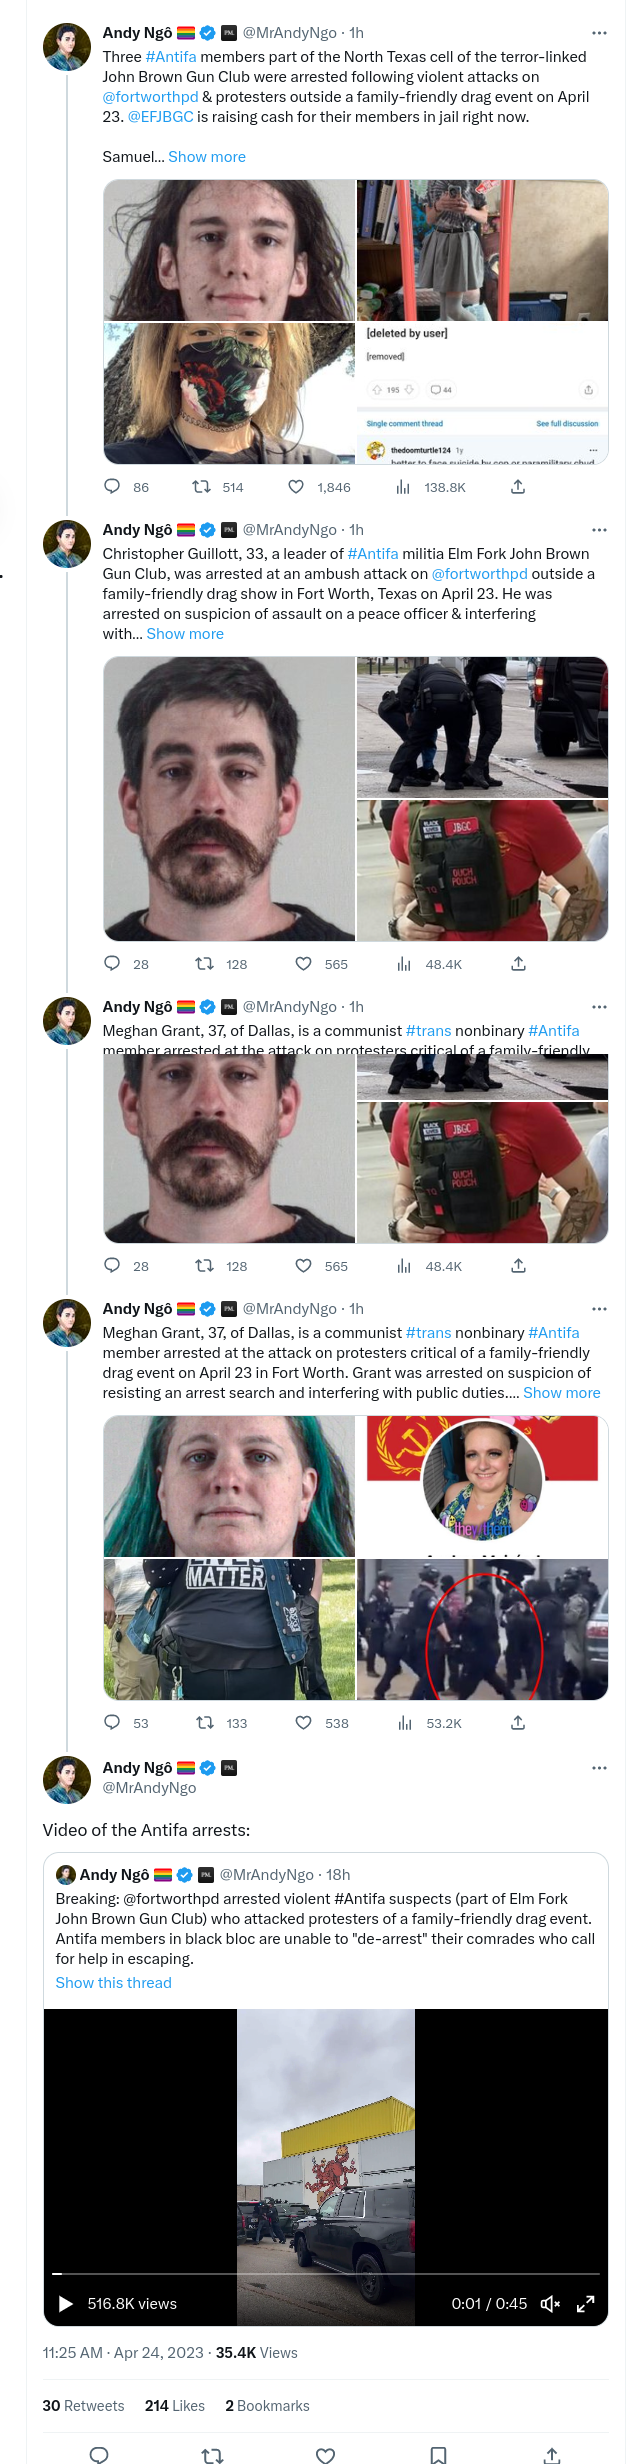
Task: Retweet the Christopher Guillott tweet with 128 retweets
Action: click(204, 964)
